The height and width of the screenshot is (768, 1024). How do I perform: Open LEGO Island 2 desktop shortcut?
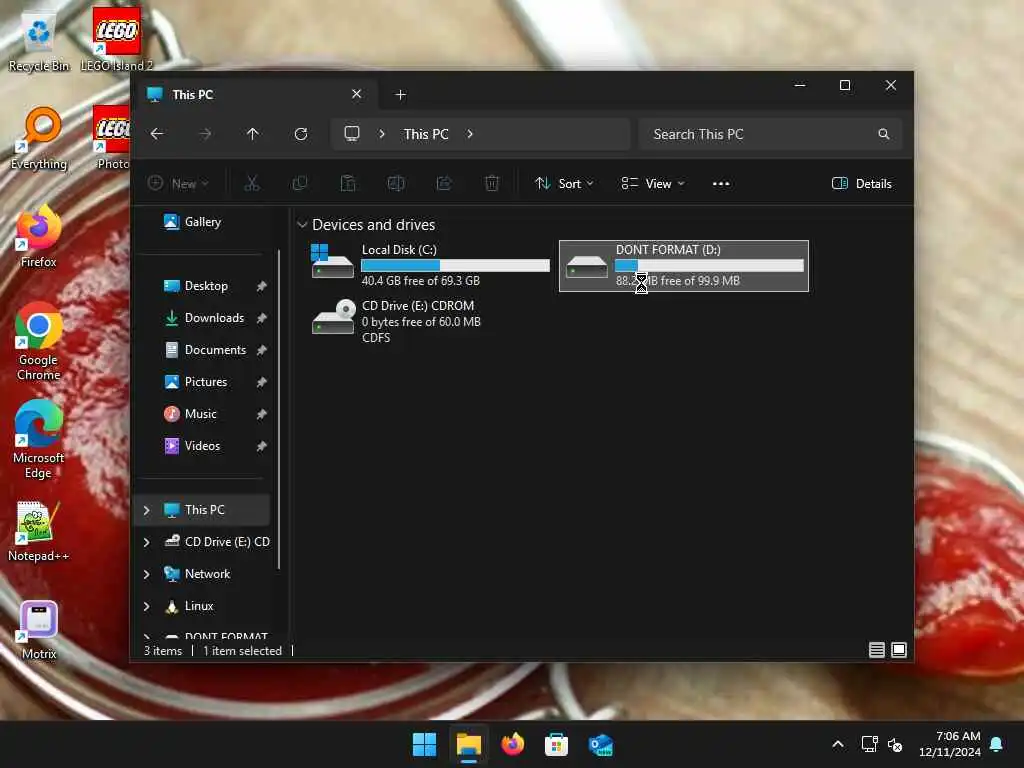(116, 39)
